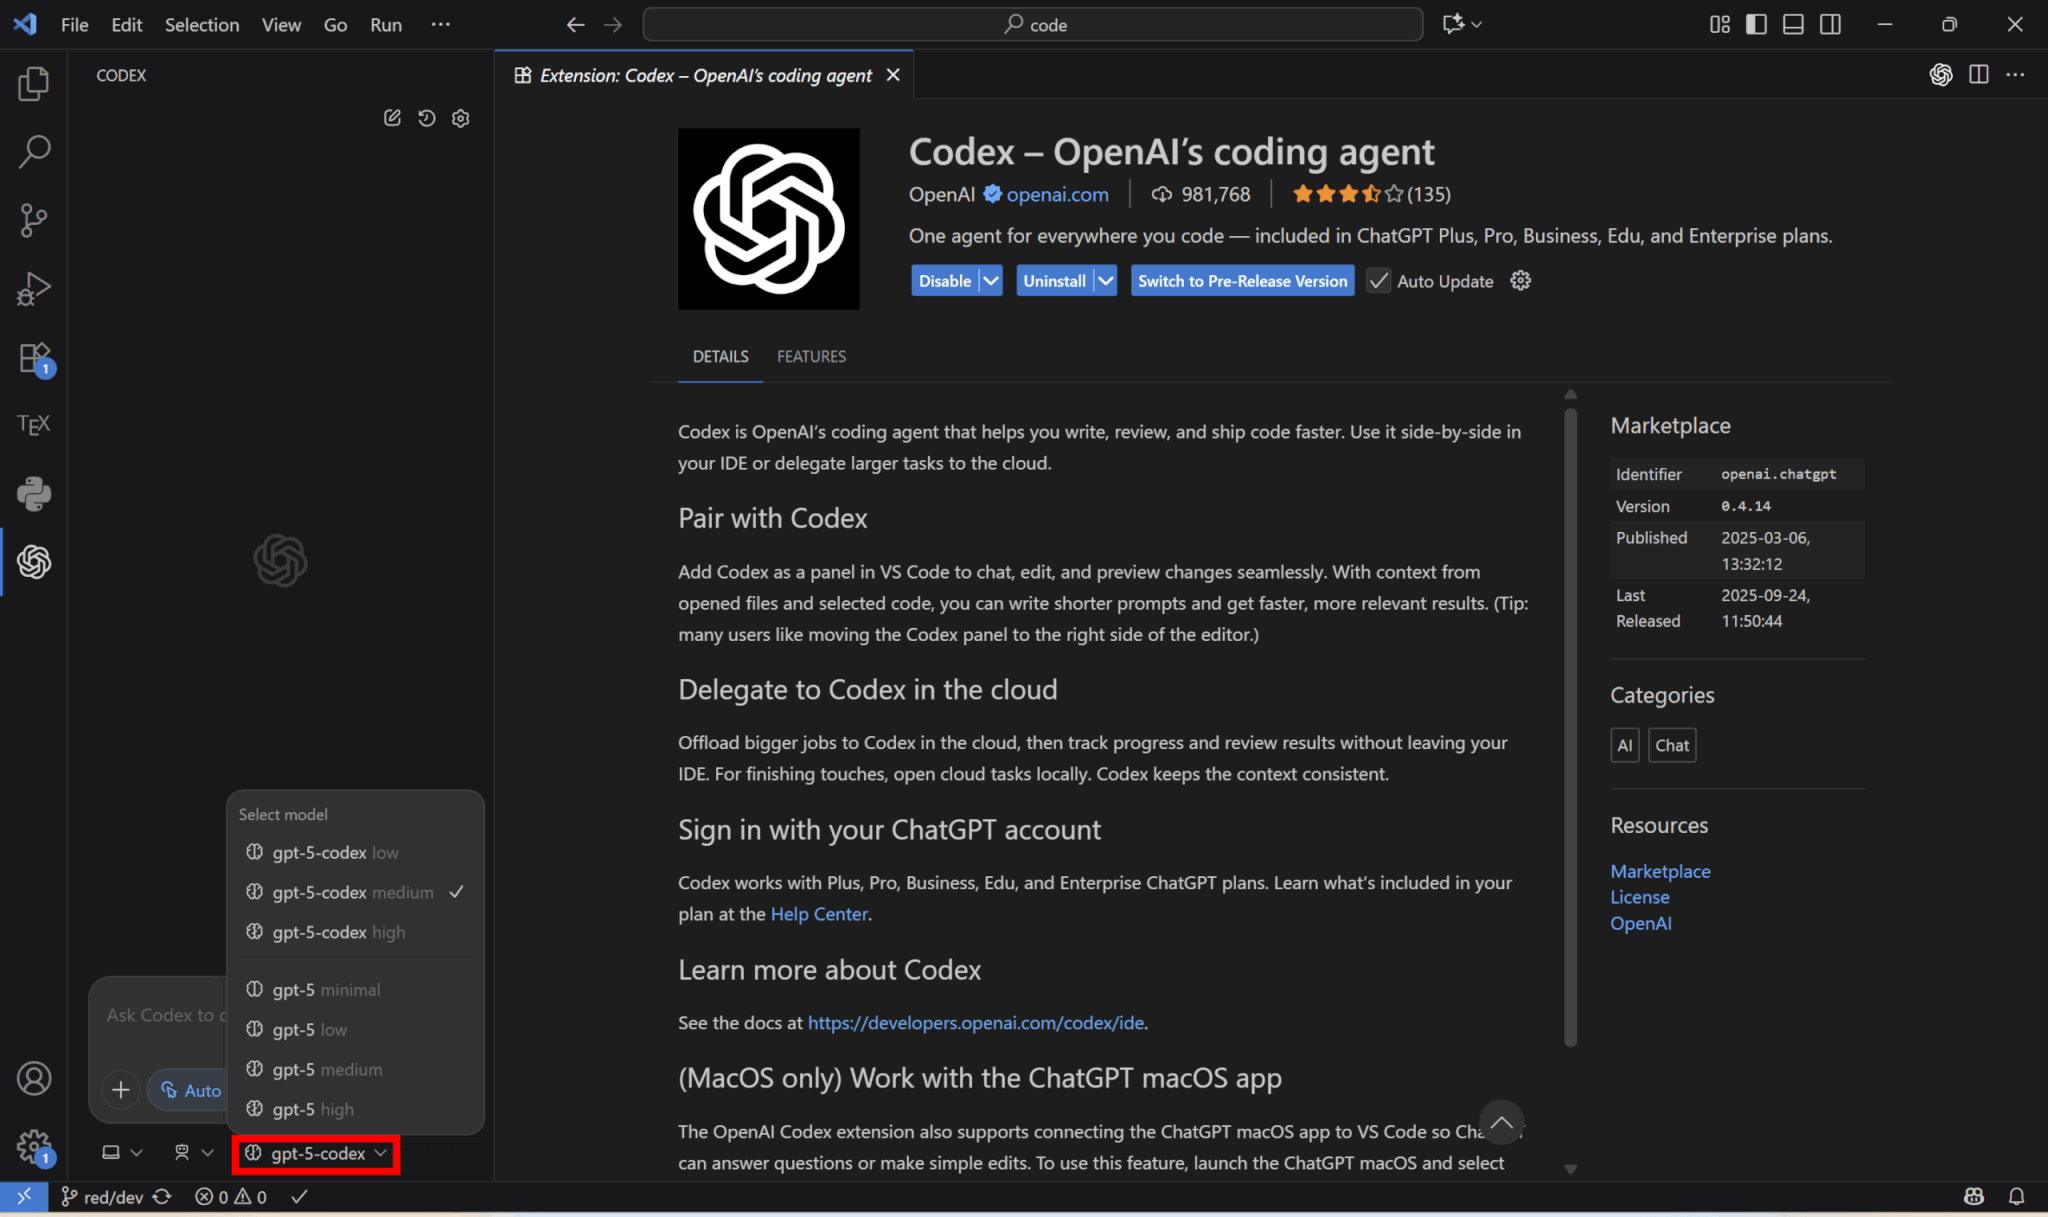The image size is (2048, 1217).
Task: Open Codex task history icon
Action: point(427,118)
